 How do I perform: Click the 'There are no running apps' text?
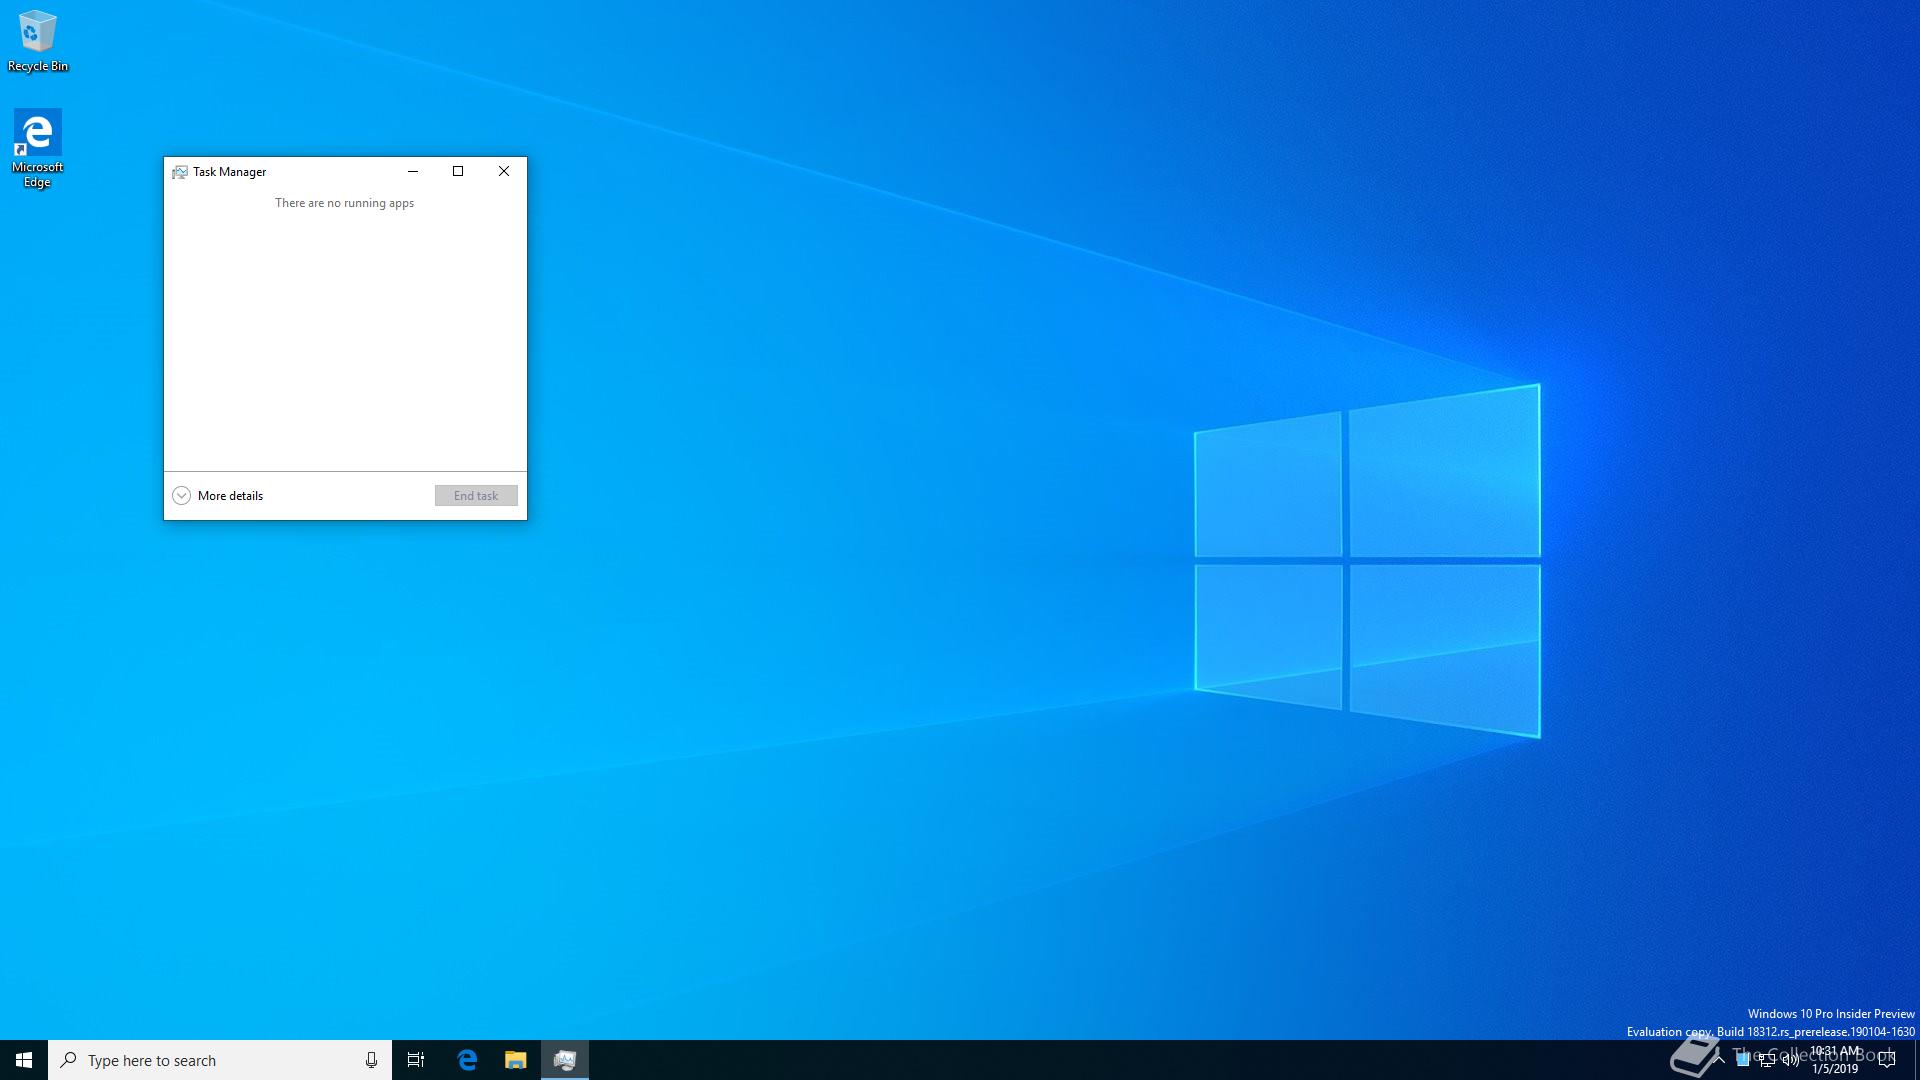(345, 203)
